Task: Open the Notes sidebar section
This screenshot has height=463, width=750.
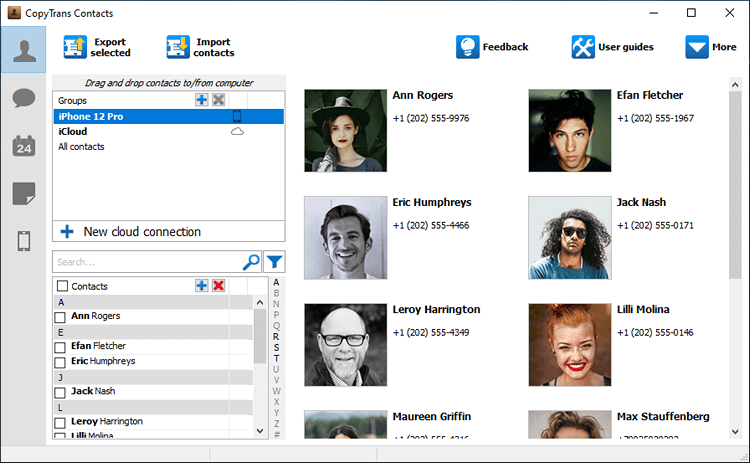Action: click(23, 193)
